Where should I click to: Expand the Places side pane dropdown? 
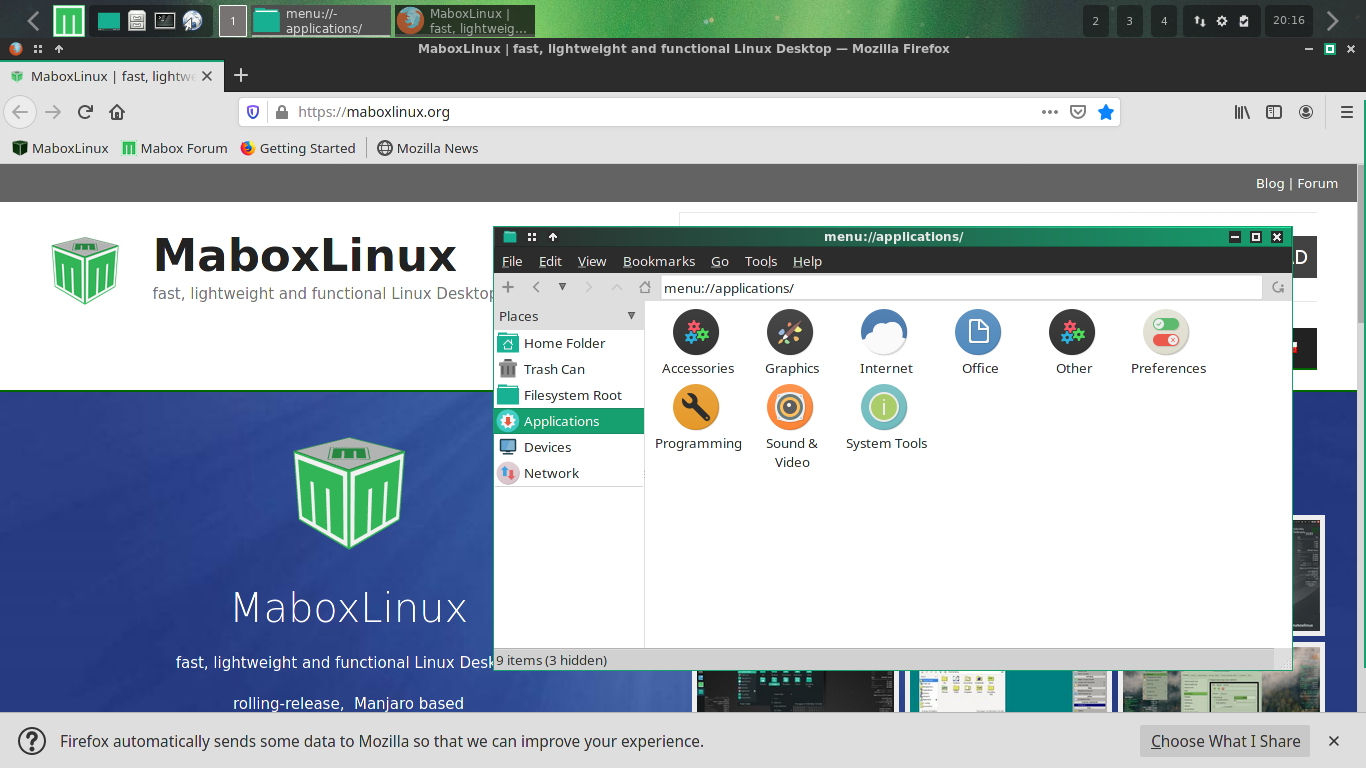coord(631,316)
